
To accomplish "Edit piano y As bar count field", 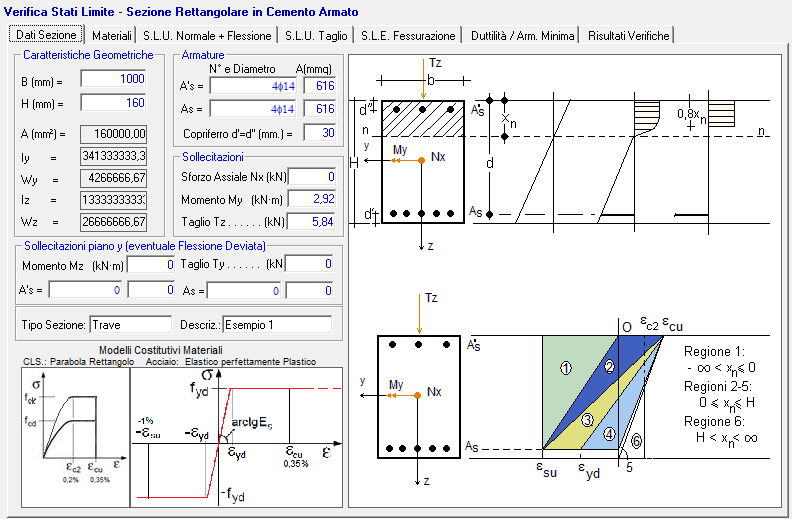I will [x=243, y=291].
